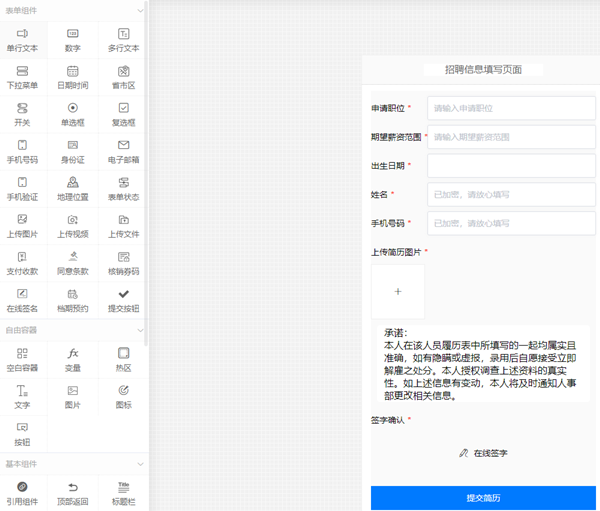Select the 手机号码 phone number component

[x=23, y=152]
